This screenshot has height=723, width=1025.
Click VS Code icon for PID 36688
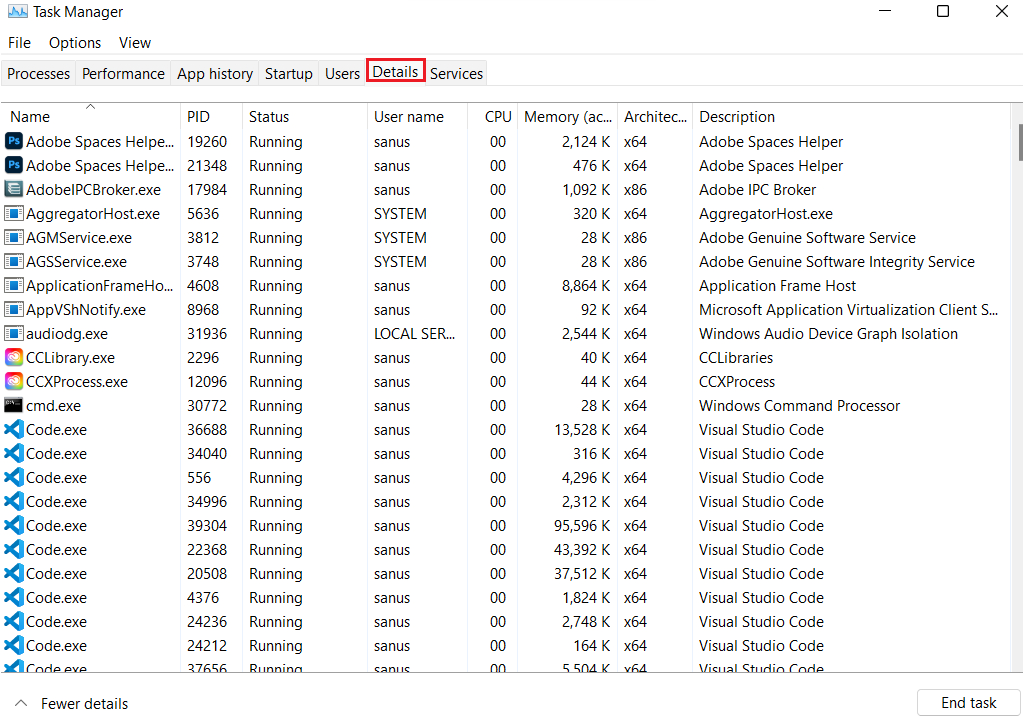coord(14,429)
